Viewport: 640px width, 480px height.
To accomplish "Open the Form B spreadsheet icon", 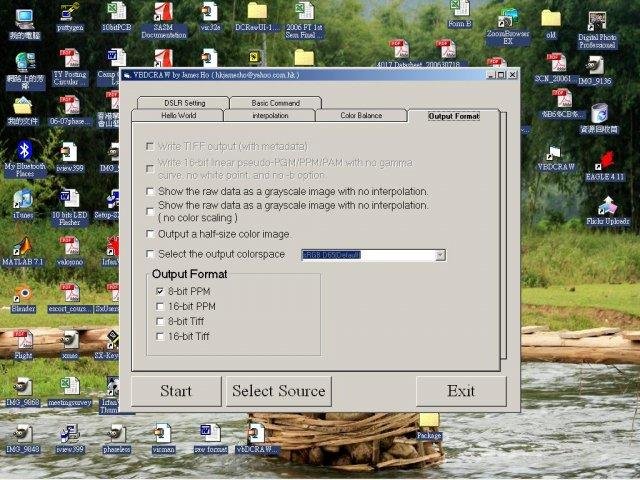I will [x=460, y=15].
